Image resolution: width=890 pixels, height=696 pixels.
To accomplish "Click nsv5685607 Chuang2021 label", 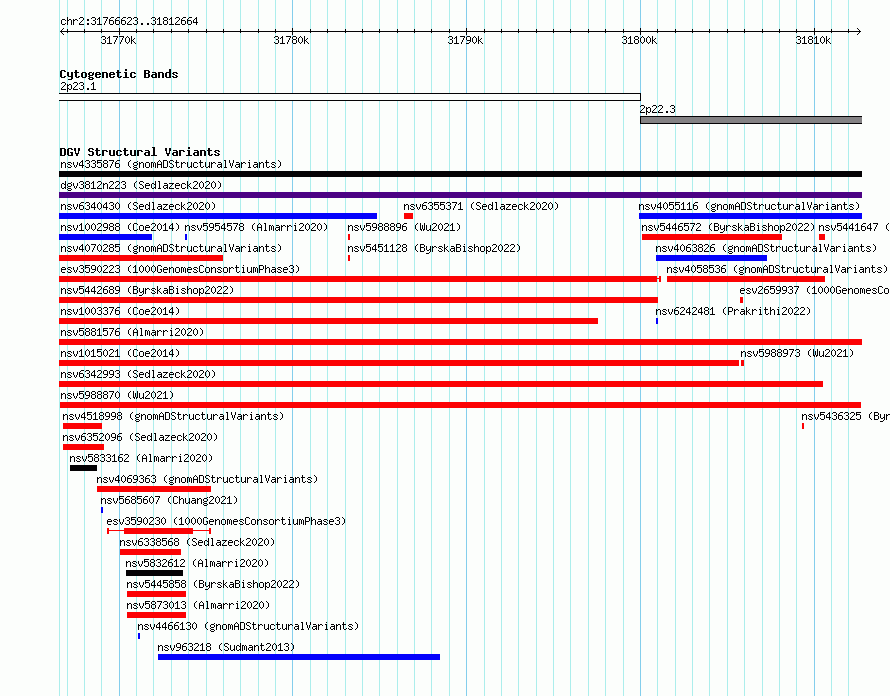I will point(169,500).
